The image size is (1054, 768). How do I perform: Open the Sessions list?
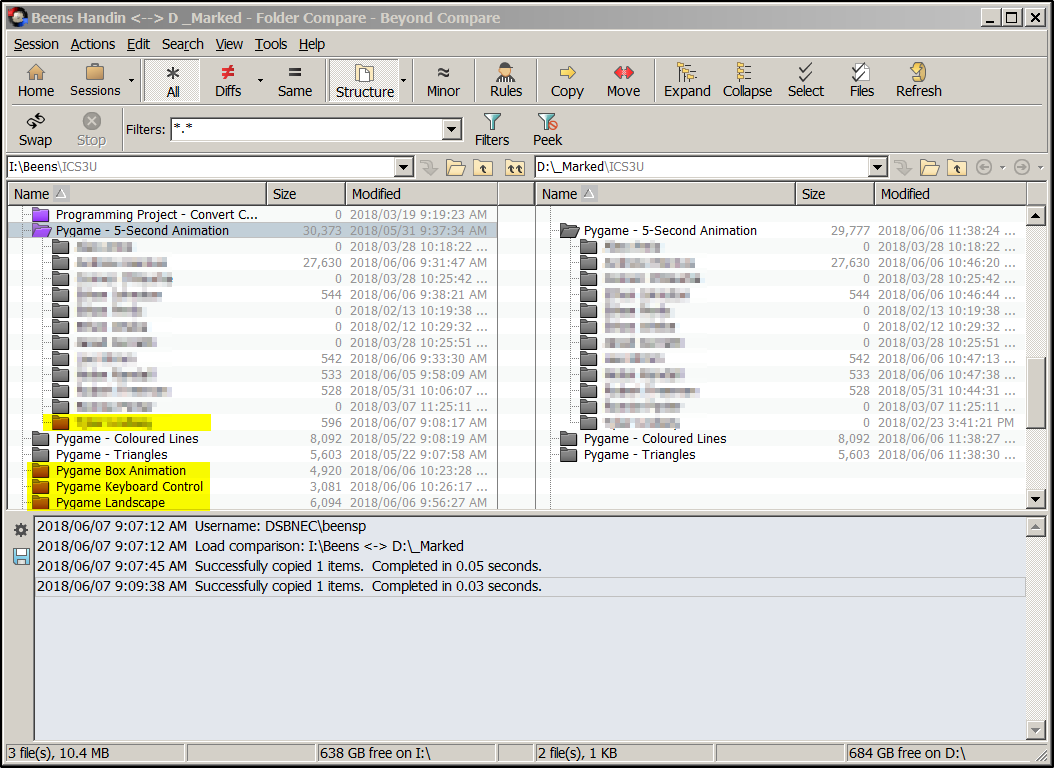pos(95,81)
